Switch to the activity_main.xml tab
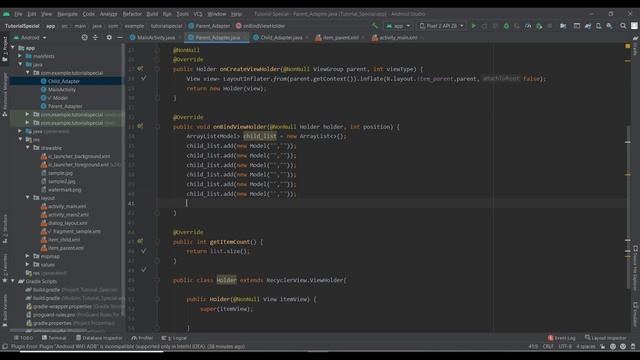 pyautogui.click(x=398, y=38)
